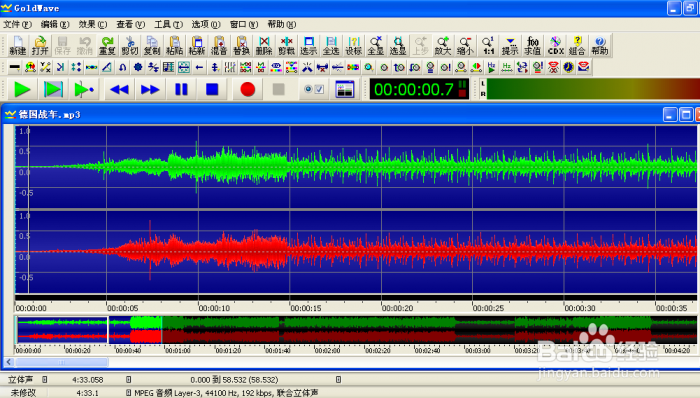Click the green left channel waveform
Image resolution: width=700 pixels, height=398 pixels.
pyautogui.click(x=356, y=167)
